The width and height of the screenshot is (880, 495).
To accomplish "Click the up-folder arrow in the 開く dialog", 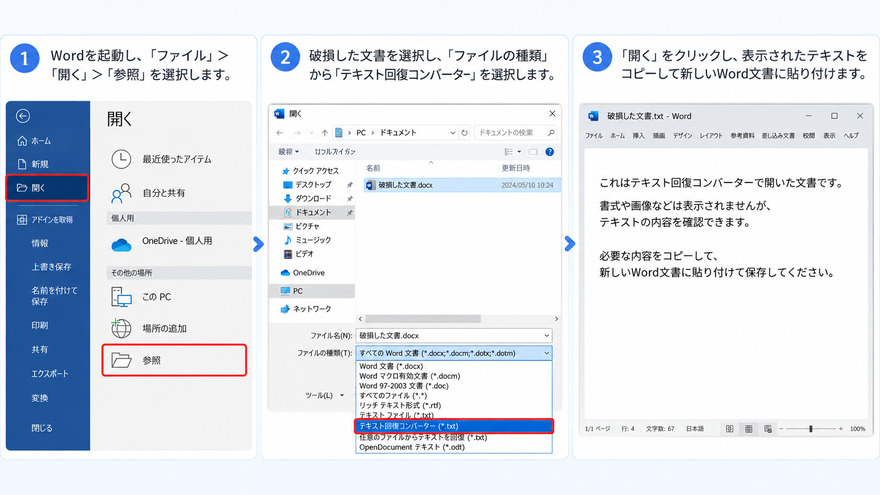I will [324, 133].
